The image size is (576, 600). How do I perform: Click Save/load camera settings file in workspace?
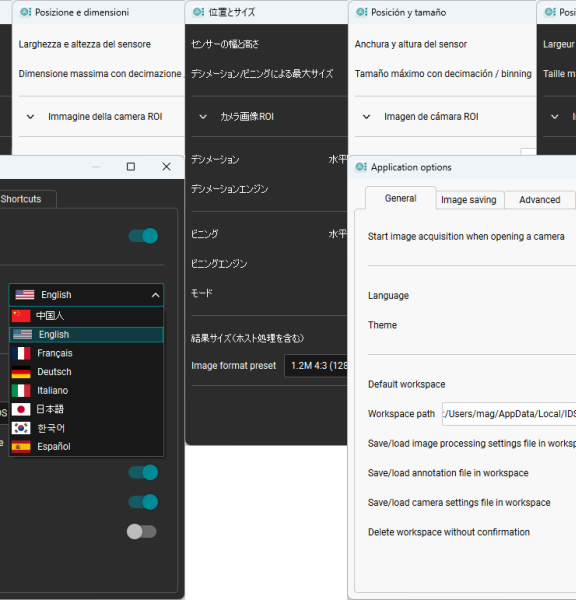[459, 502]
